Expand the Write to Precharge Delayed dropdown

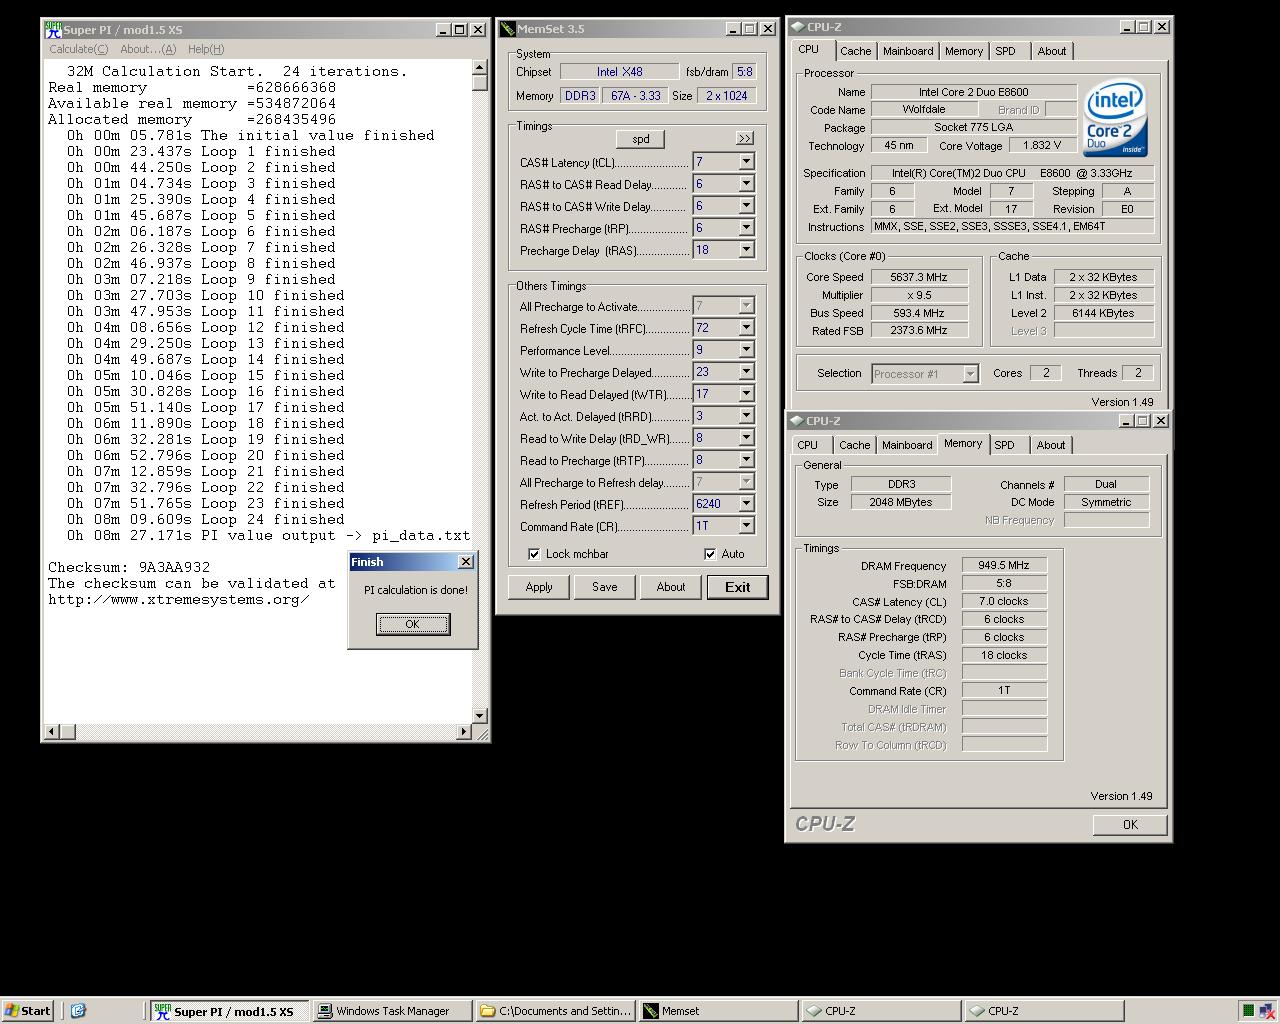746,372
